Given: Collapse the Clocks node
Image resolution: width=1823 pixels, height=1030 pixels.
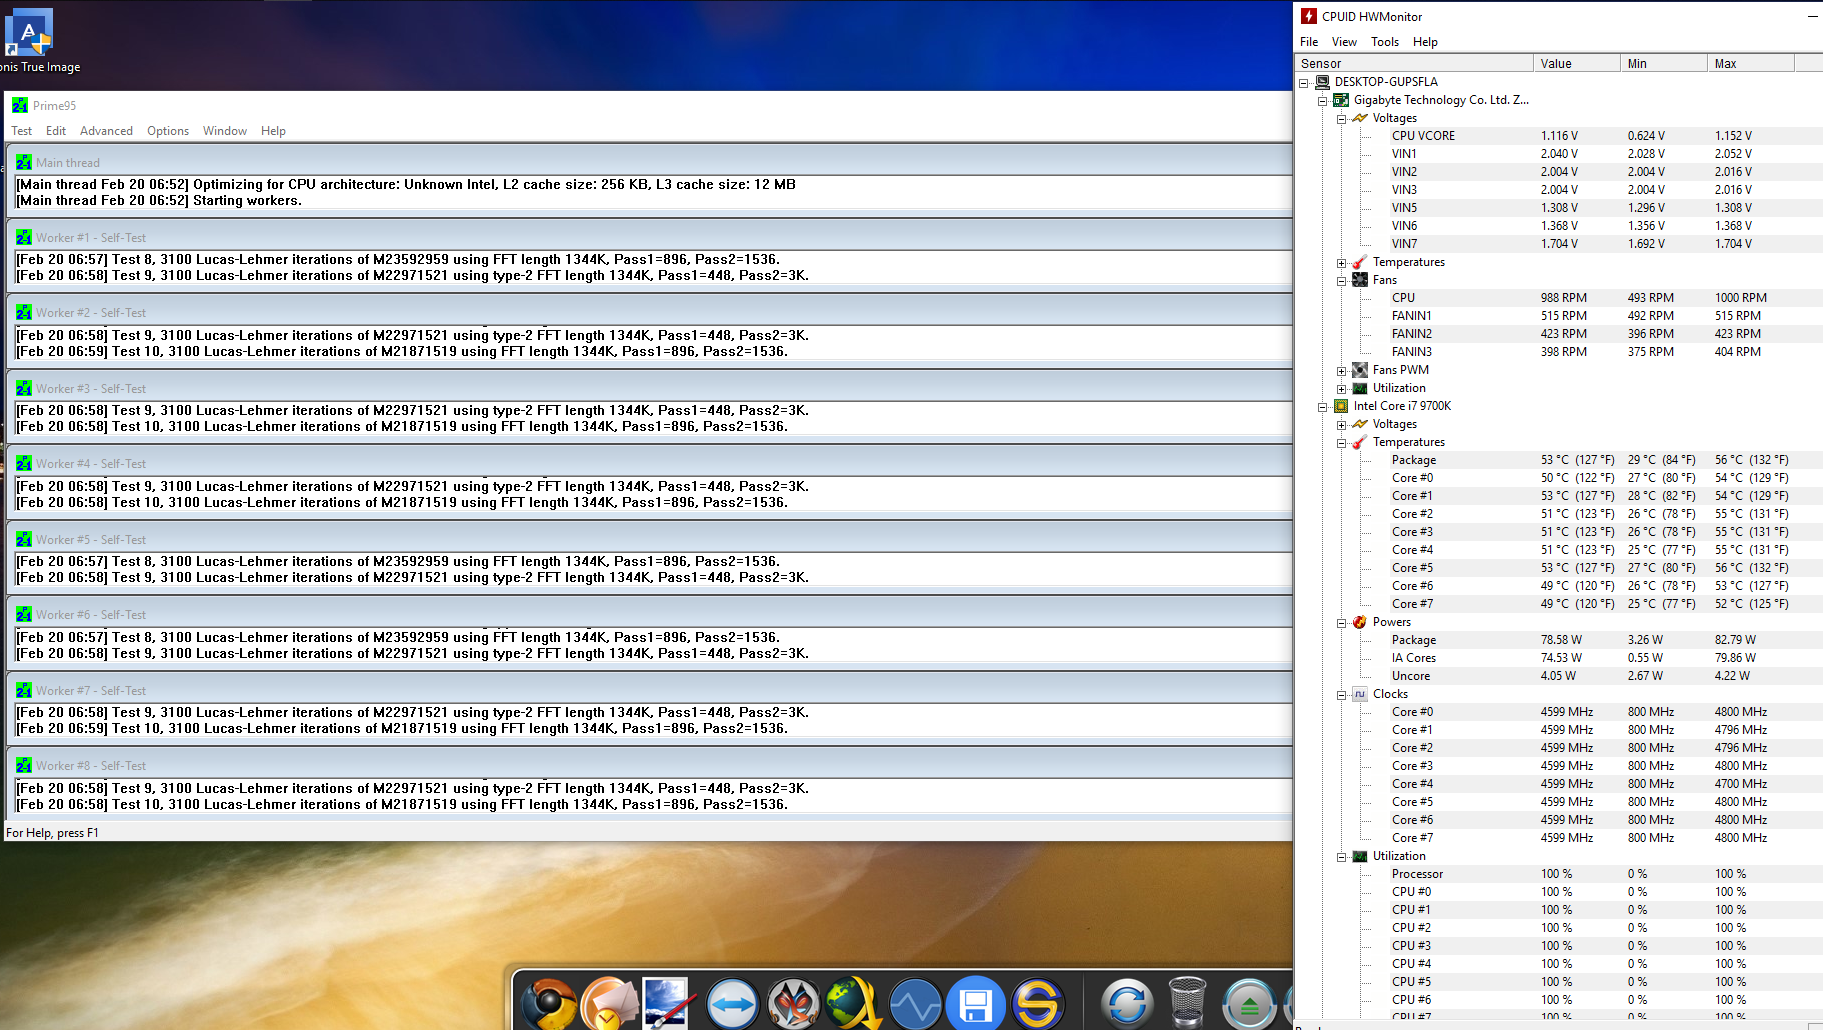Looking at the screenshot, I should click(1342, 695).
